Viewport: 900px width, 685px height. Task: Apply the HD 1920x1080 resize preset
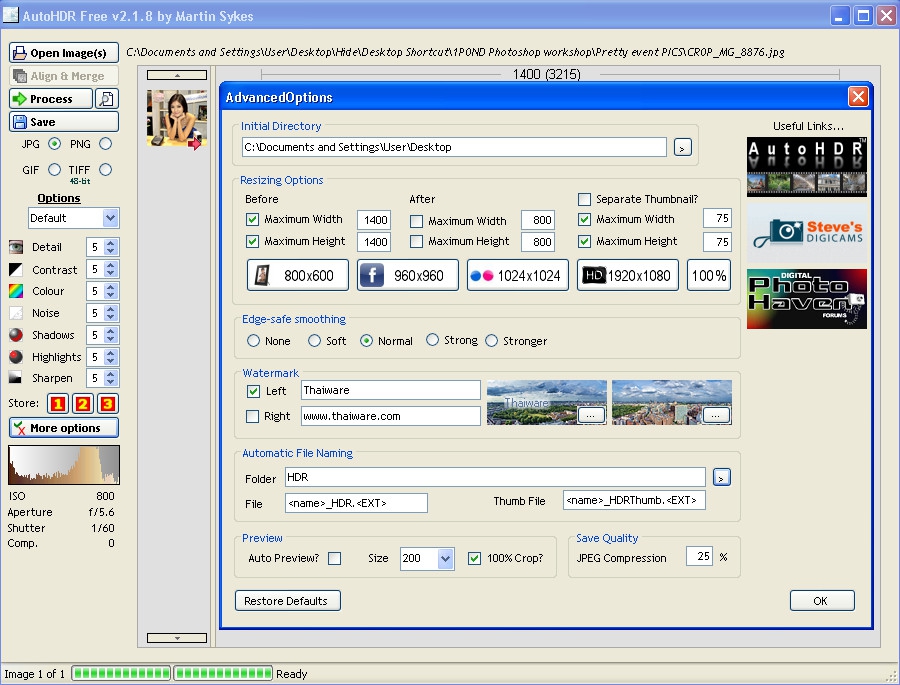click(x=627, y=275)
